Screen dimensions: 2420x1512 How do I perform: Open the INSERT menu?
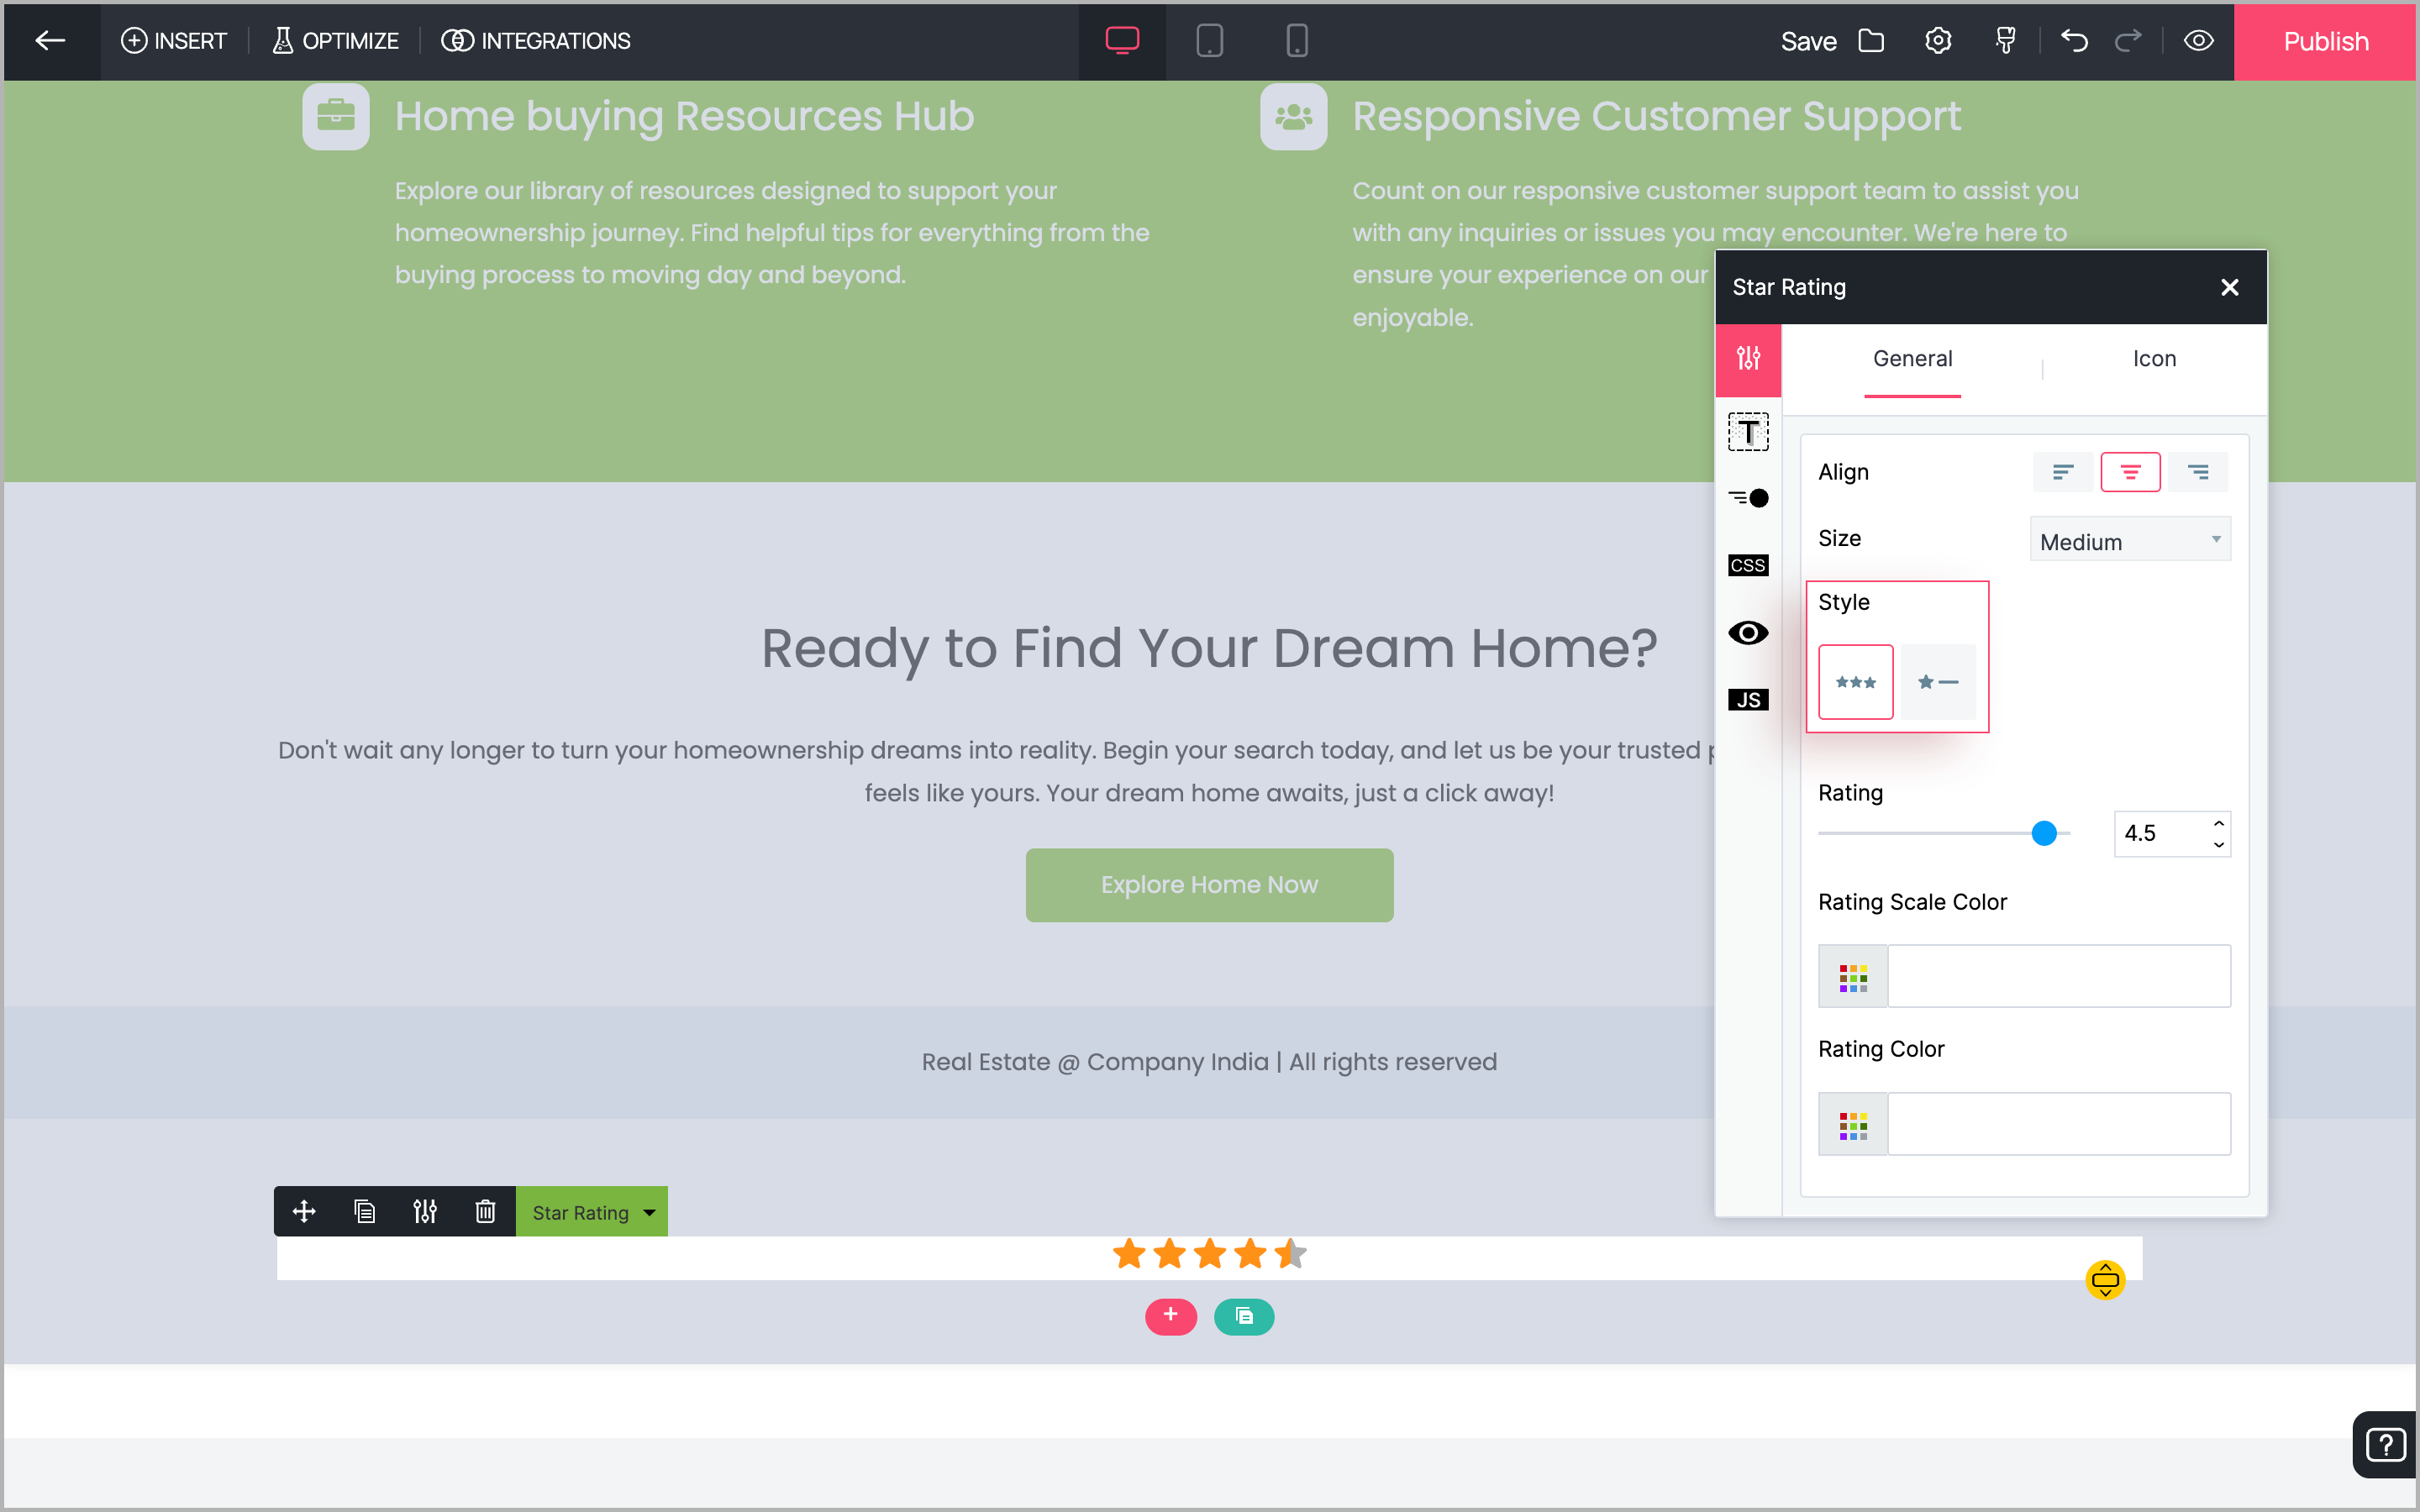[174, 41]
